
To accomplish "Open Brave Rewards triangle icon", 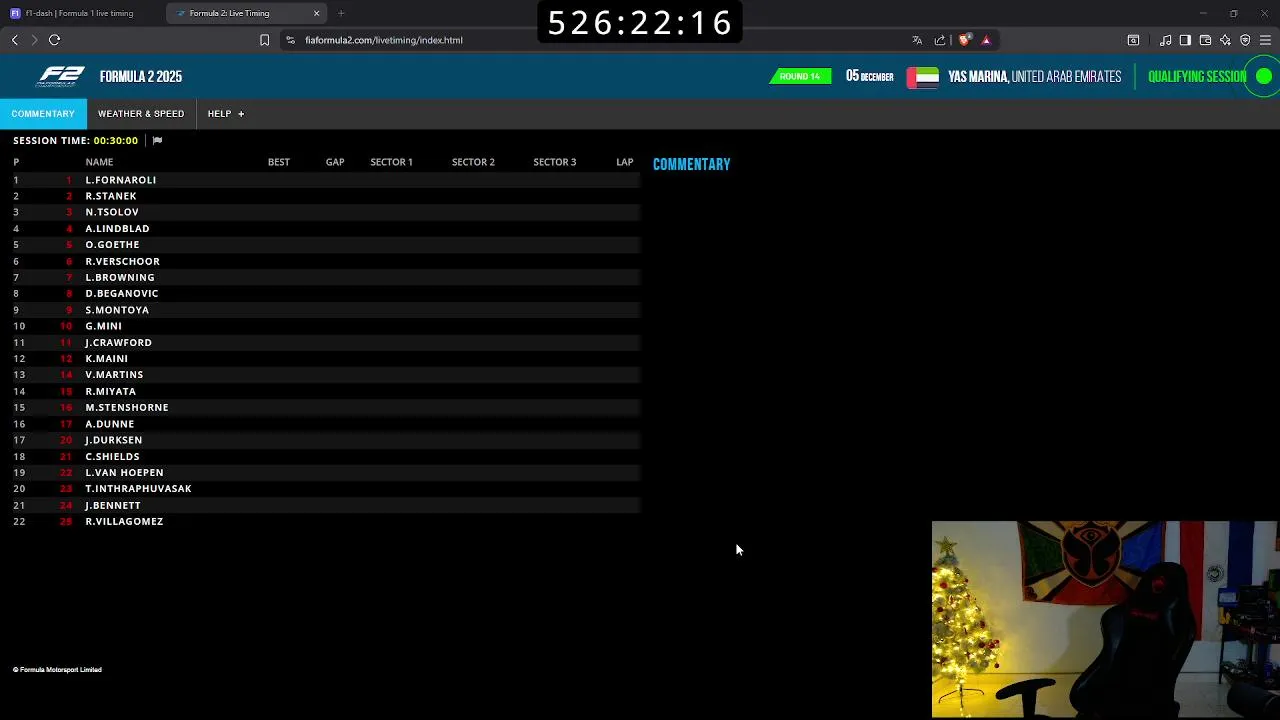I will (x=986, y=40).
